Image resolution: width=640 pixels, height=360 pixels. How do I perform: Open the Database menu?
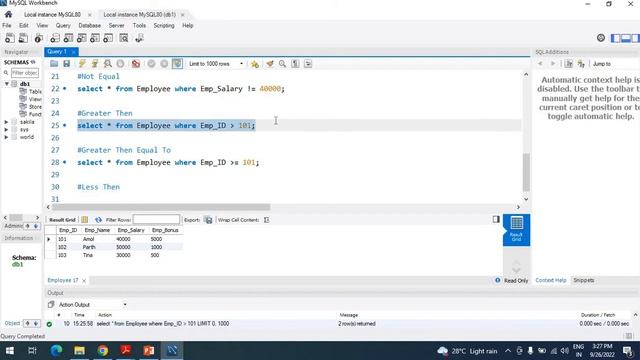[89, 25]
